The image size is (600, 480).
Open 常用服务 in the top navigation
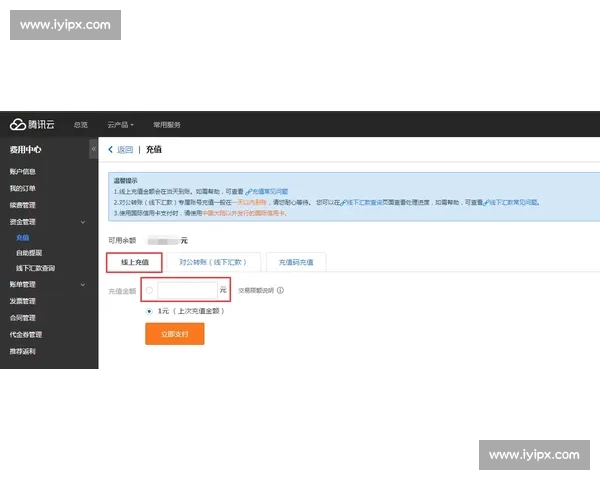click(x=167, y=125)
